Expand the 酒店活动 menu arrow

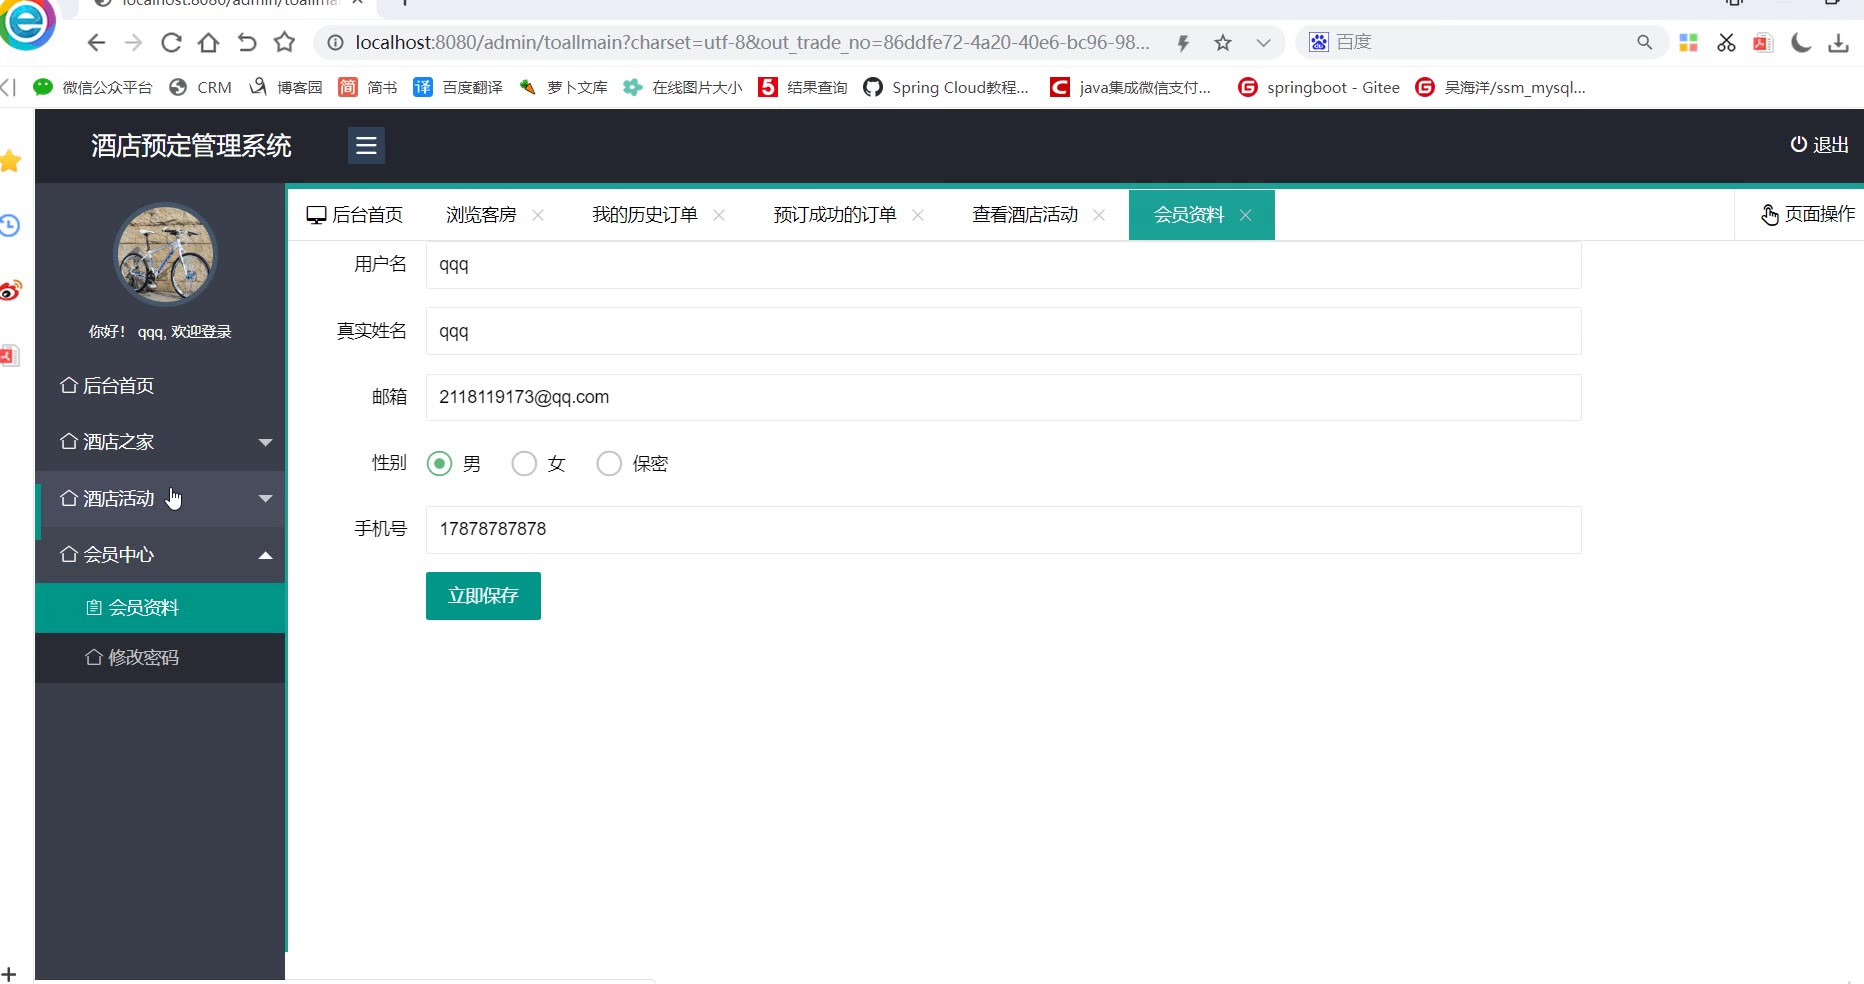[x=265, y=498]
